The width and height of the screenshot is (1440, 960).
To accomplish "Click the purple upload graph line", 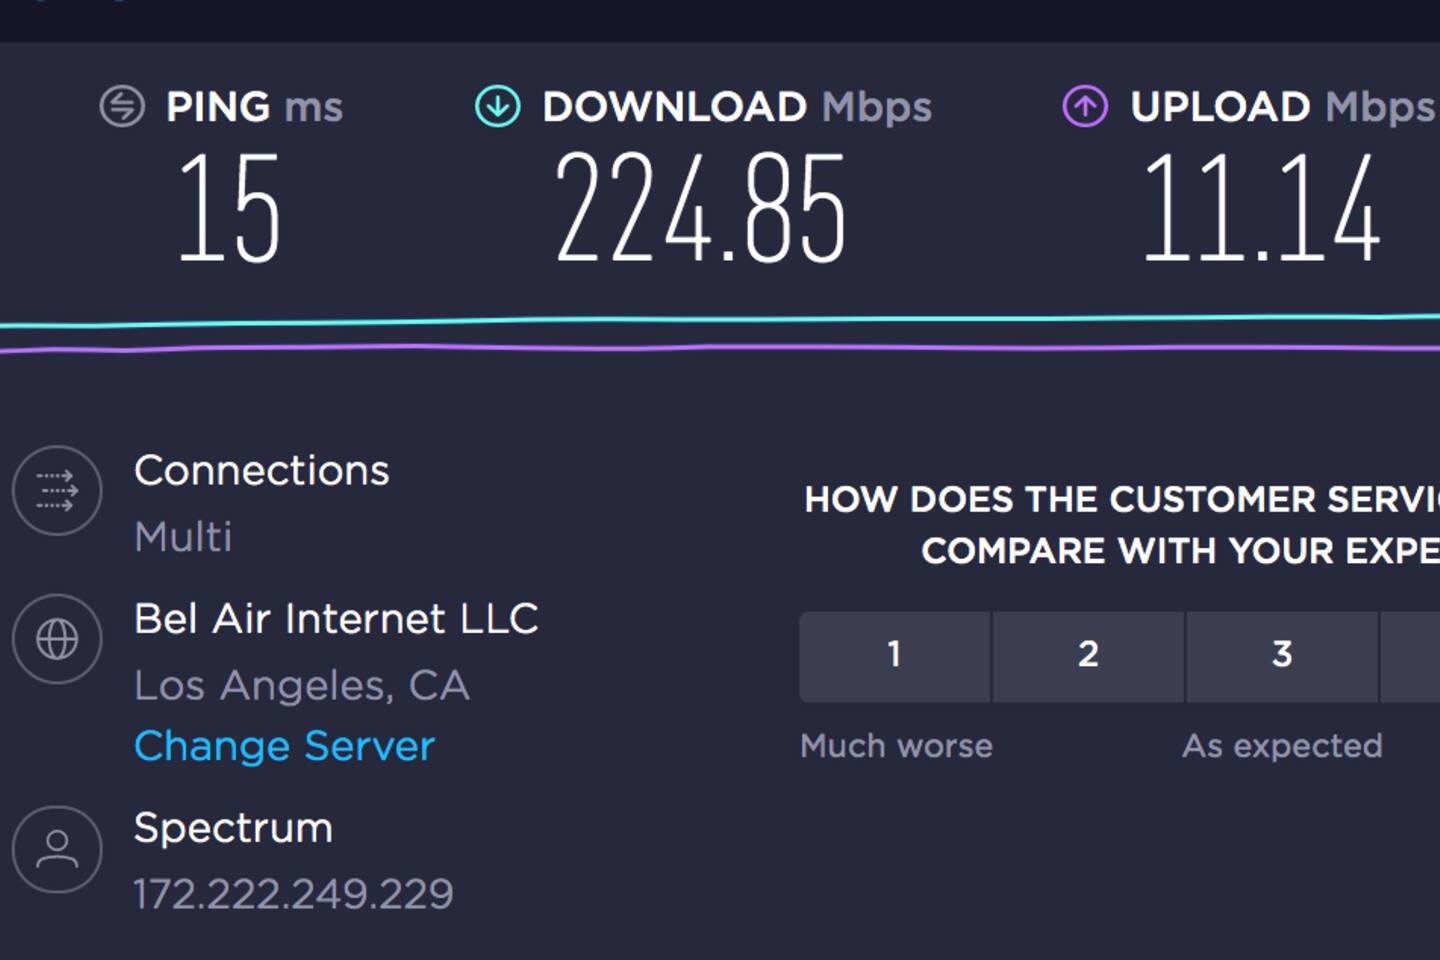I will tap(700, 347).
